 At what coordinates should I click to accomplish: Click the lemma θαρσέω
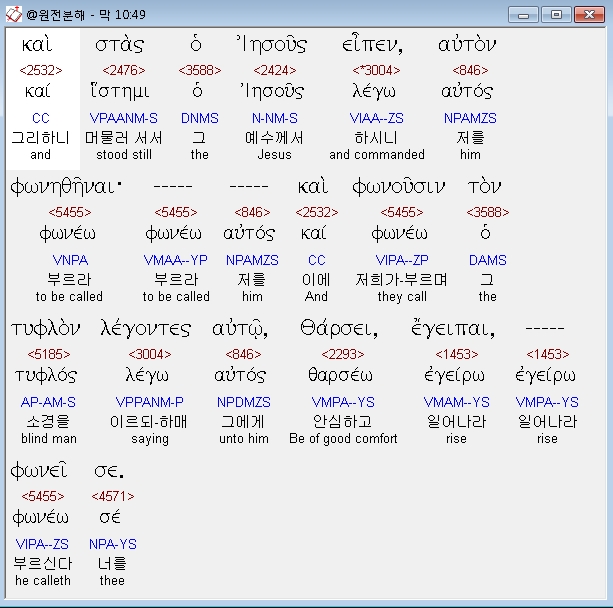(340, 376)
